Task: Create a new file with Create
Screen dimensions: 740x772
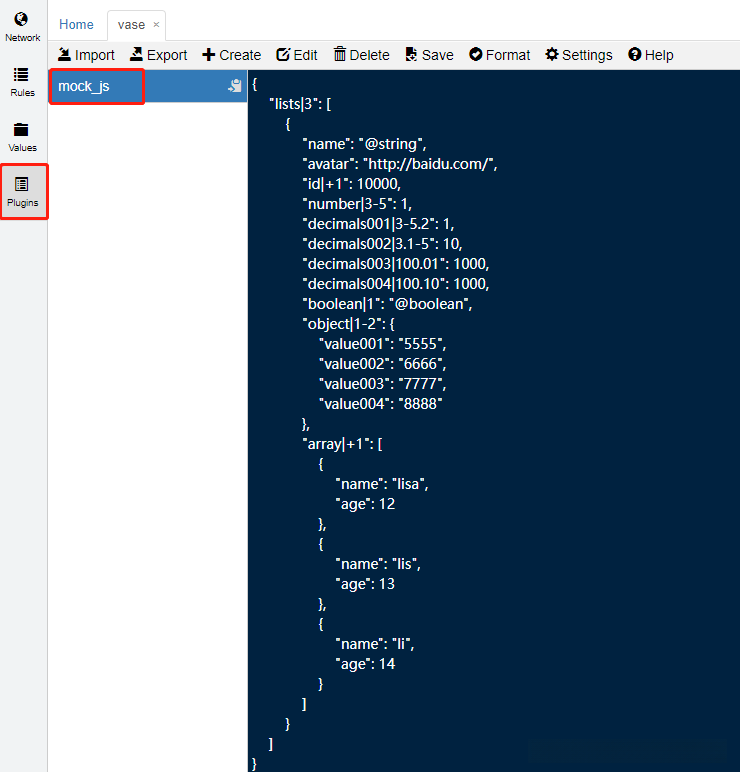Action: pos(231,55)
